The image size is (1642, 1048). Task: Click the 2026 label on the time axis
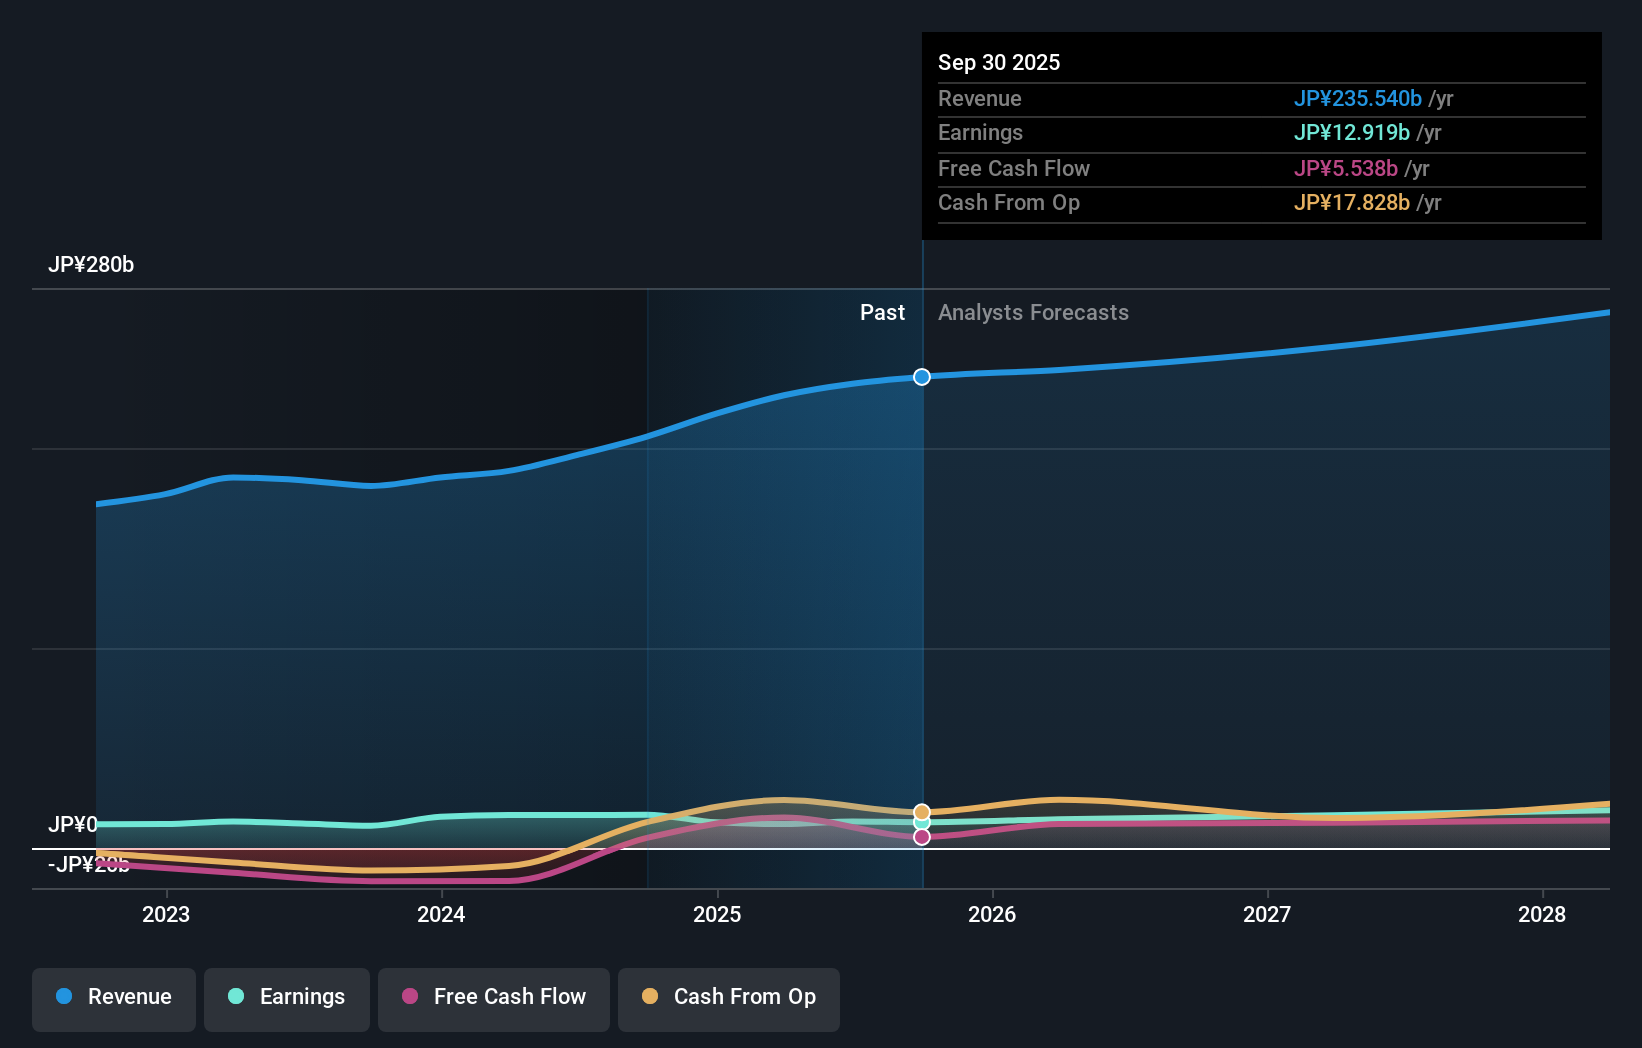point(991,914)
